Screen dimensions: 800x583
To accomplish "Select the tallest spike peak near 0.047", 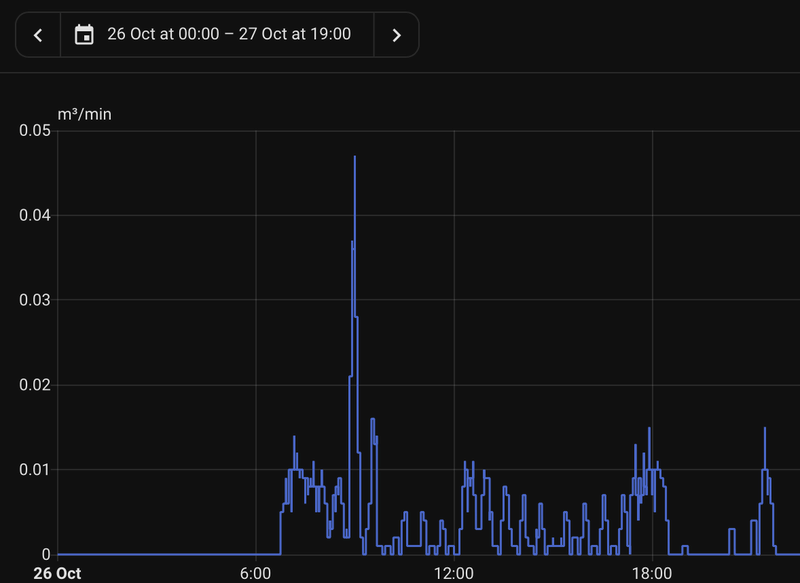I will pyautogui.click(x=355, y=157).
